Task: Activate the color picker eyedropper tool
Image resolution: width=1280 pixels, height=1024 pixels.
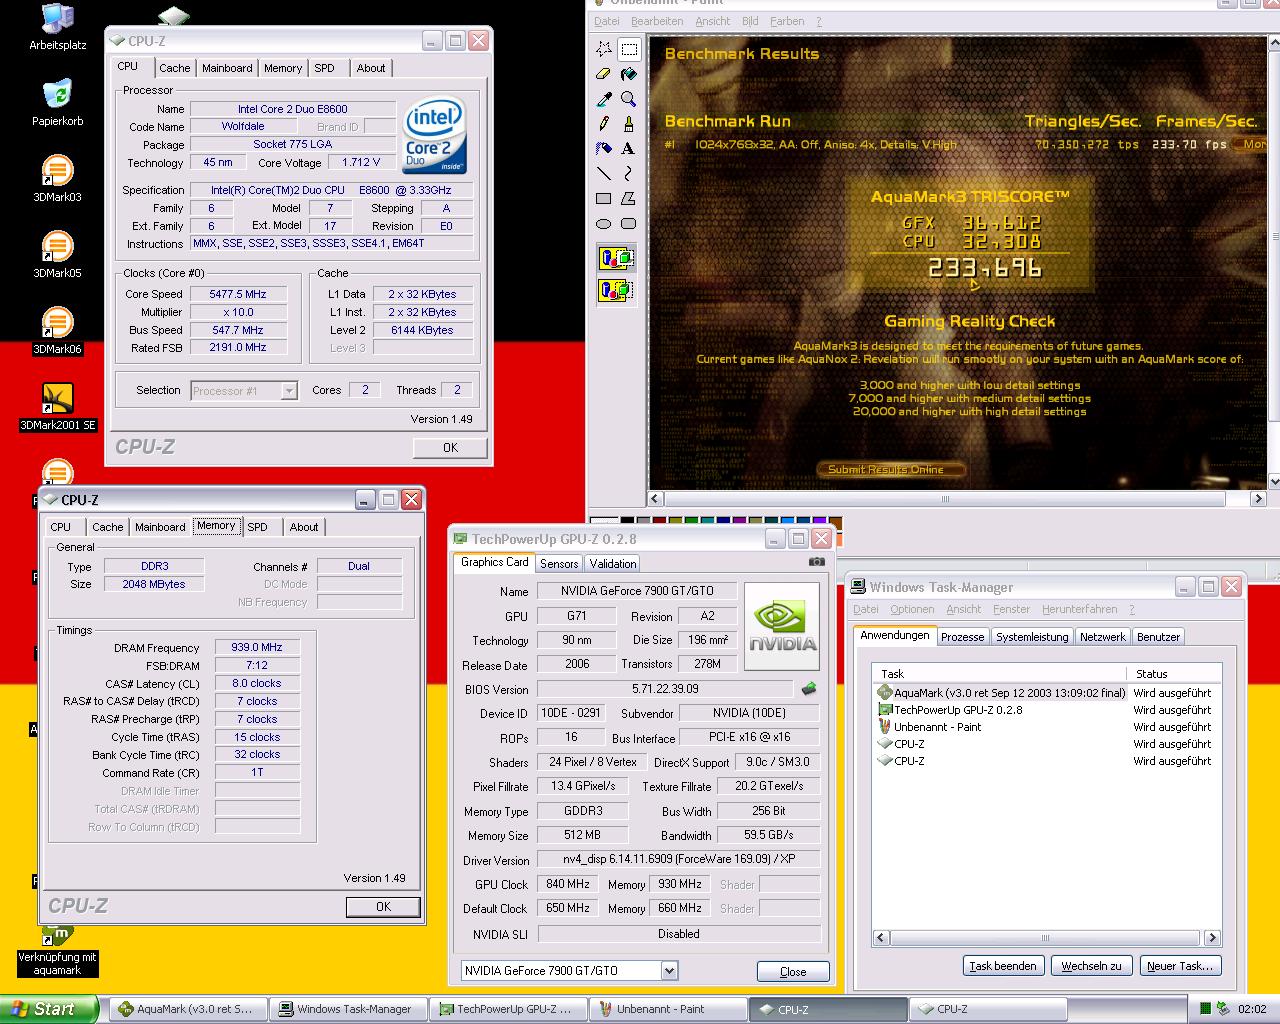Action: tap(604, 98)
